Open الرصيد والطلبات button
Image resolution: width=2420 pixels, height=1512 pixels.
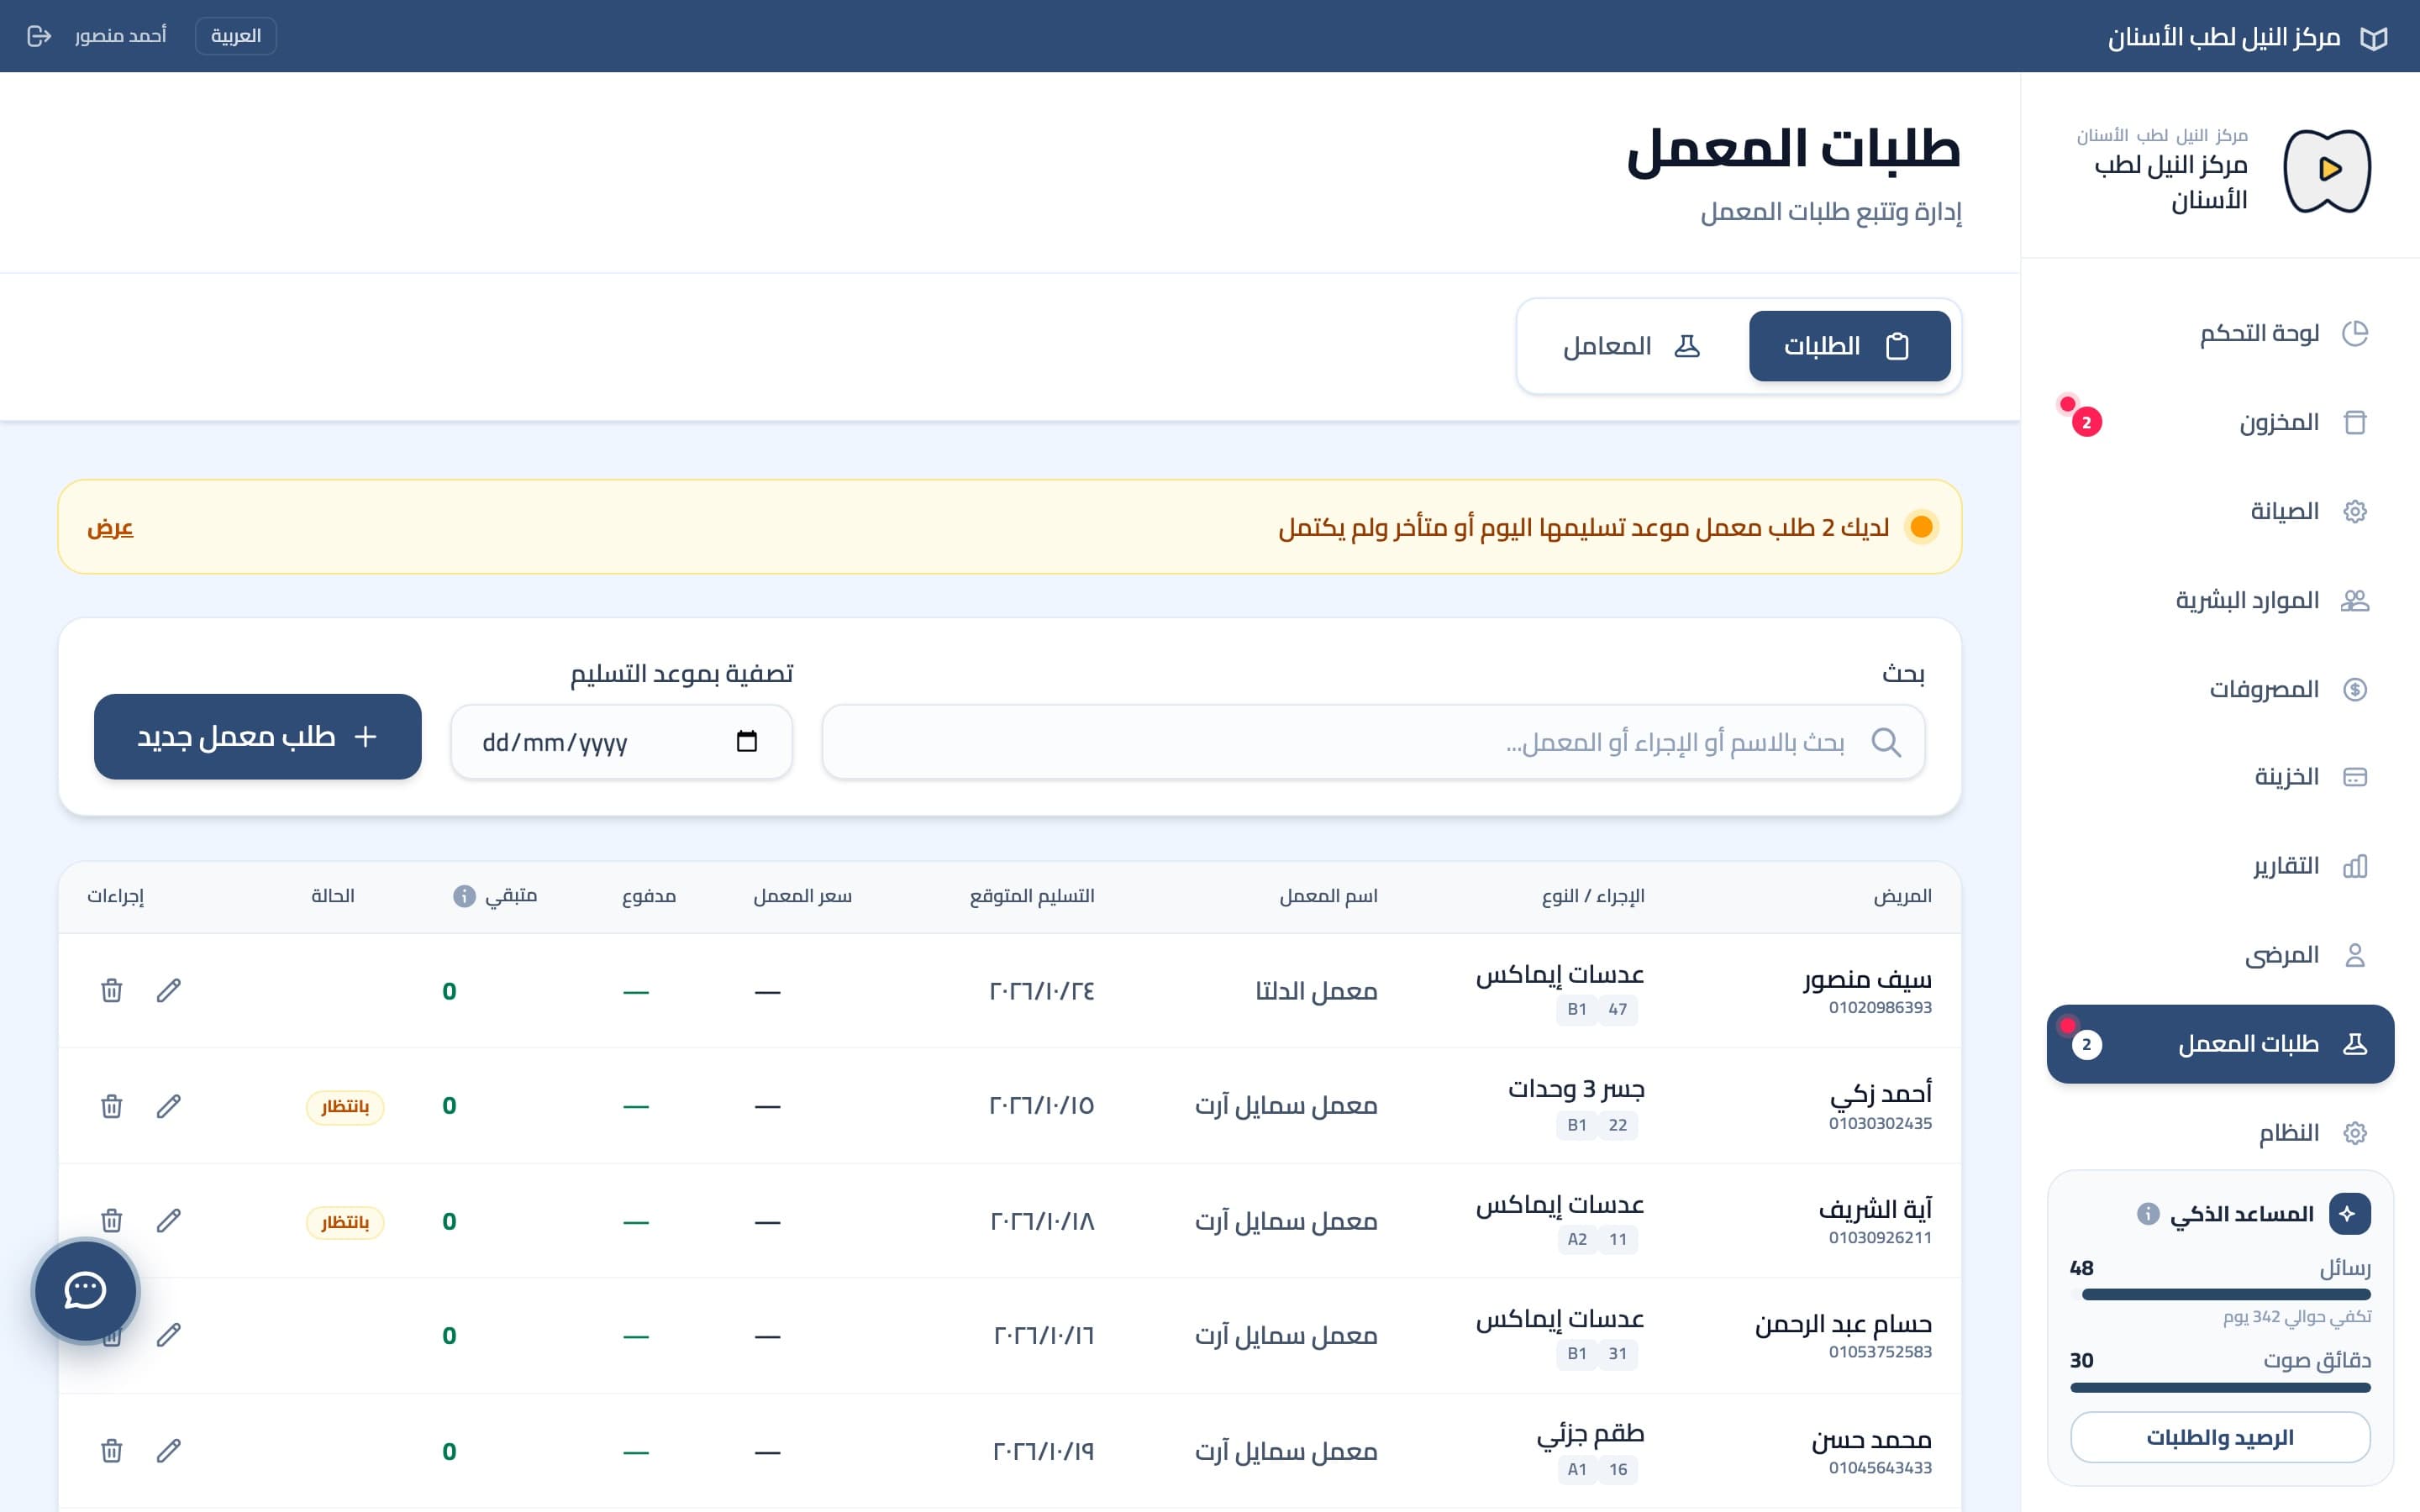click(2220, 1437)
